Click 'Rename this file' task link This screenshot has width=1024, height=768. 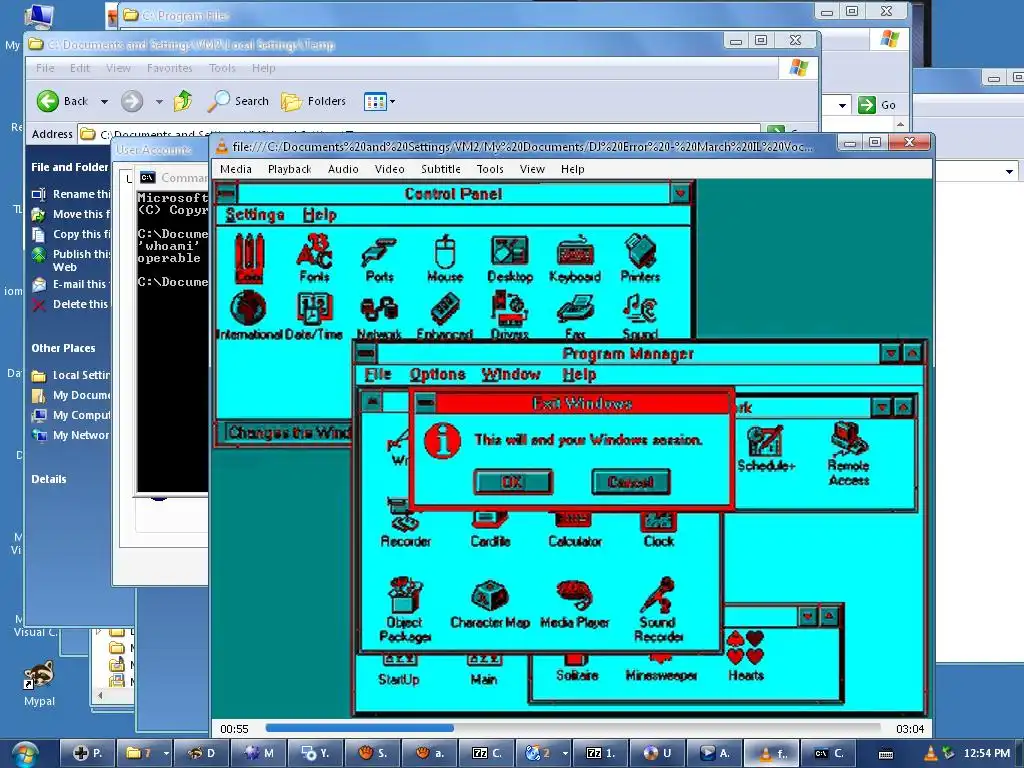71,194
